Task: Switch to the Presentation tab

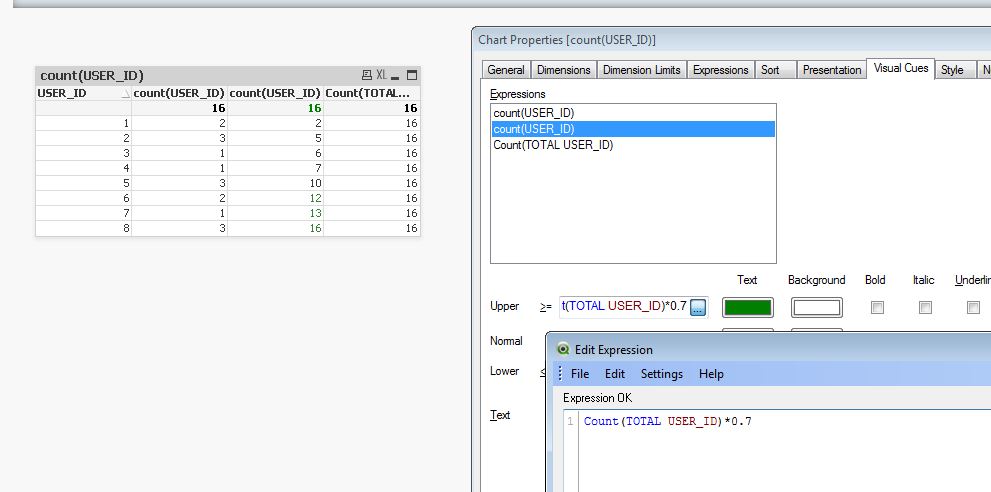Action: tap(832, 70)
